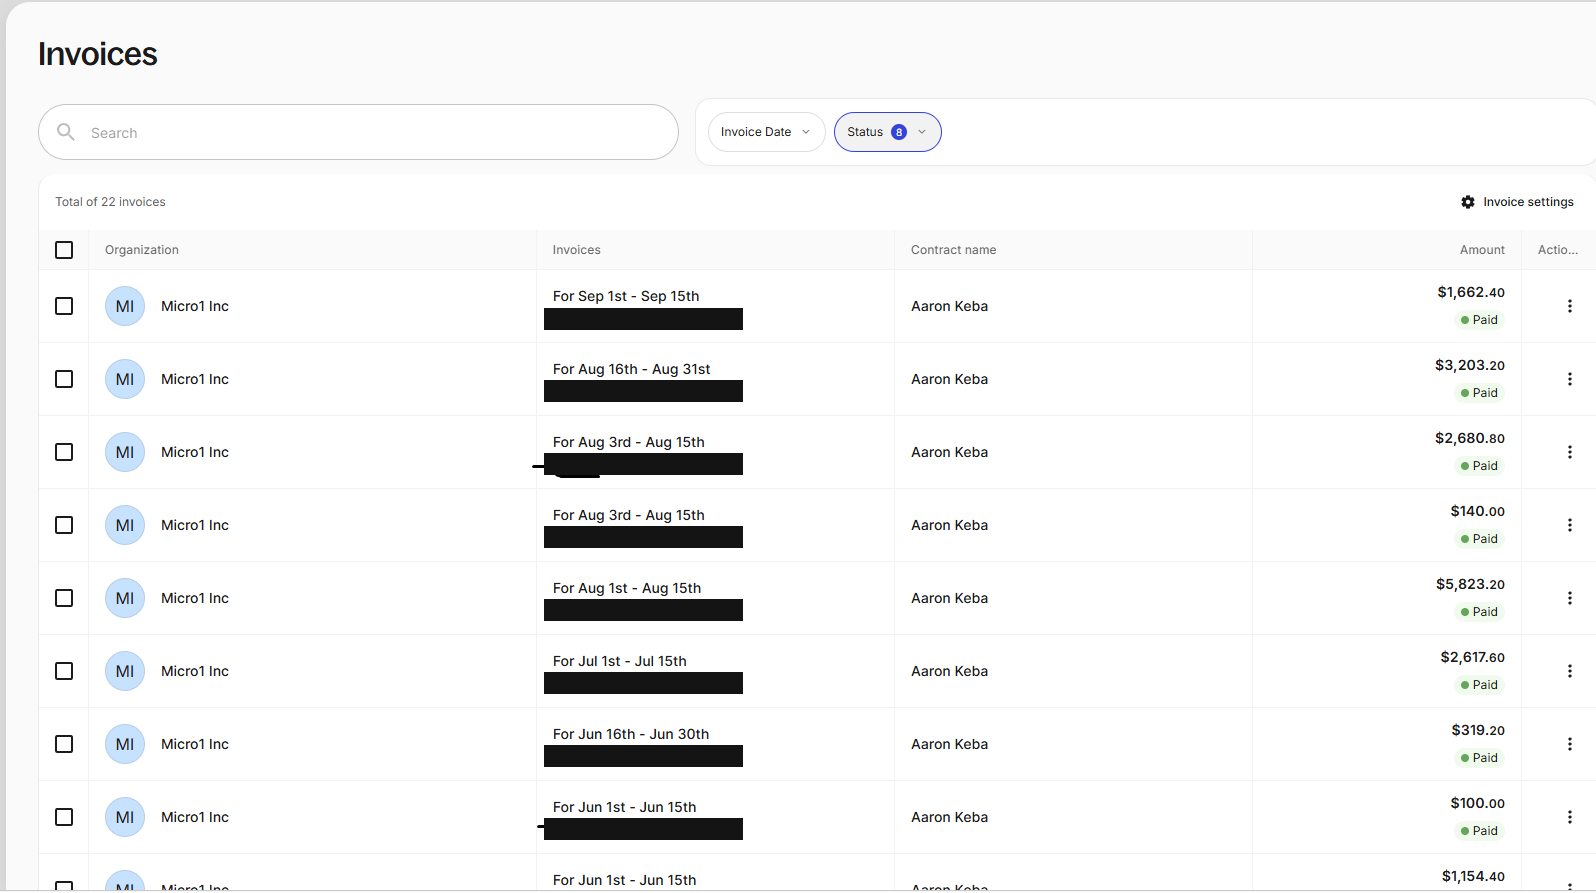Open actions menu for $5,823.20 invoice
This screenshot has height=893, width=1596.
point(1569,598)
